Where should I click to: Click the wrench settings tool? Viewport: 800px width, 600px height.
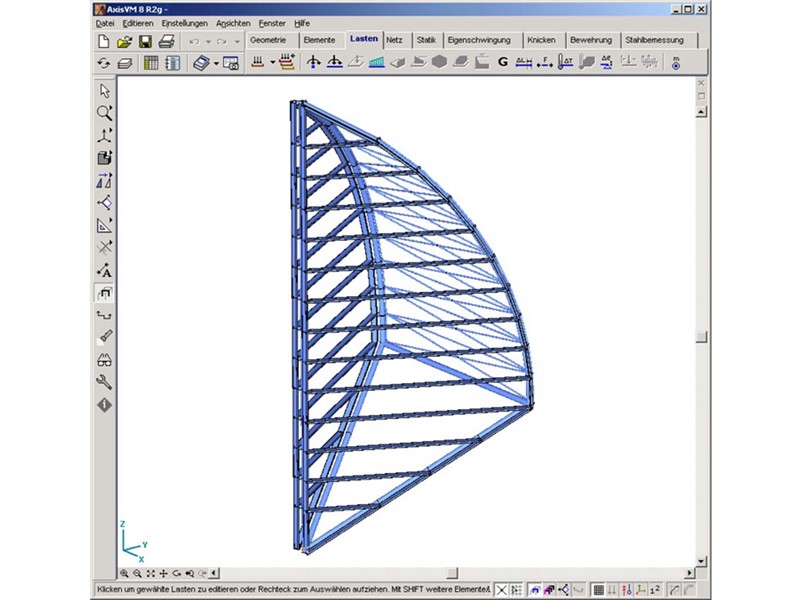[105, 382]
